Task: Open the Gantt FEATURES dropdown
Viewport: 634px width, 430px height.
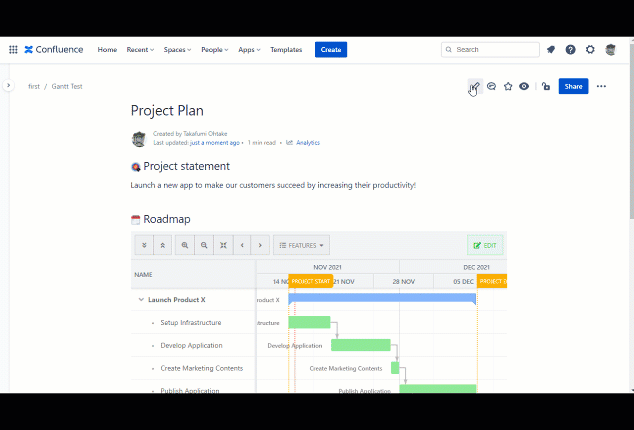Action: (301, 245)
